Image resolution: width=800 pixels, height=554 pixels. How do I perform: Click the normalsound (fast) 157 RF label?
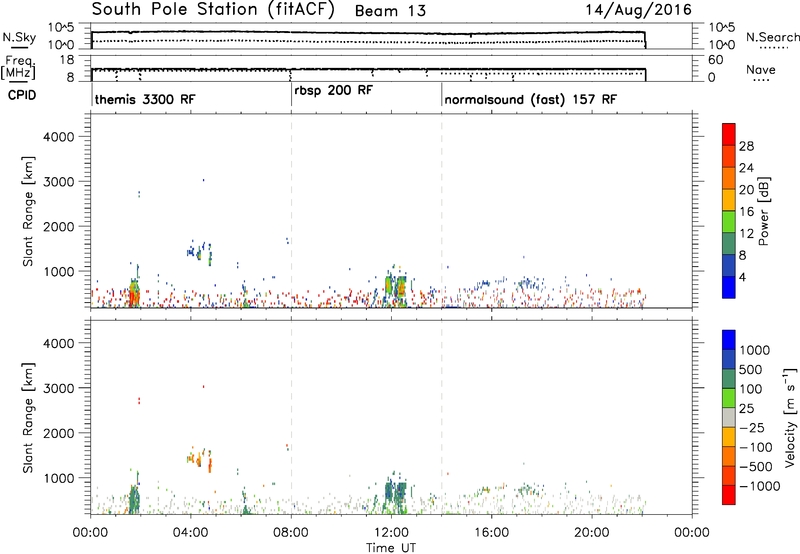(x=531, y=99)
